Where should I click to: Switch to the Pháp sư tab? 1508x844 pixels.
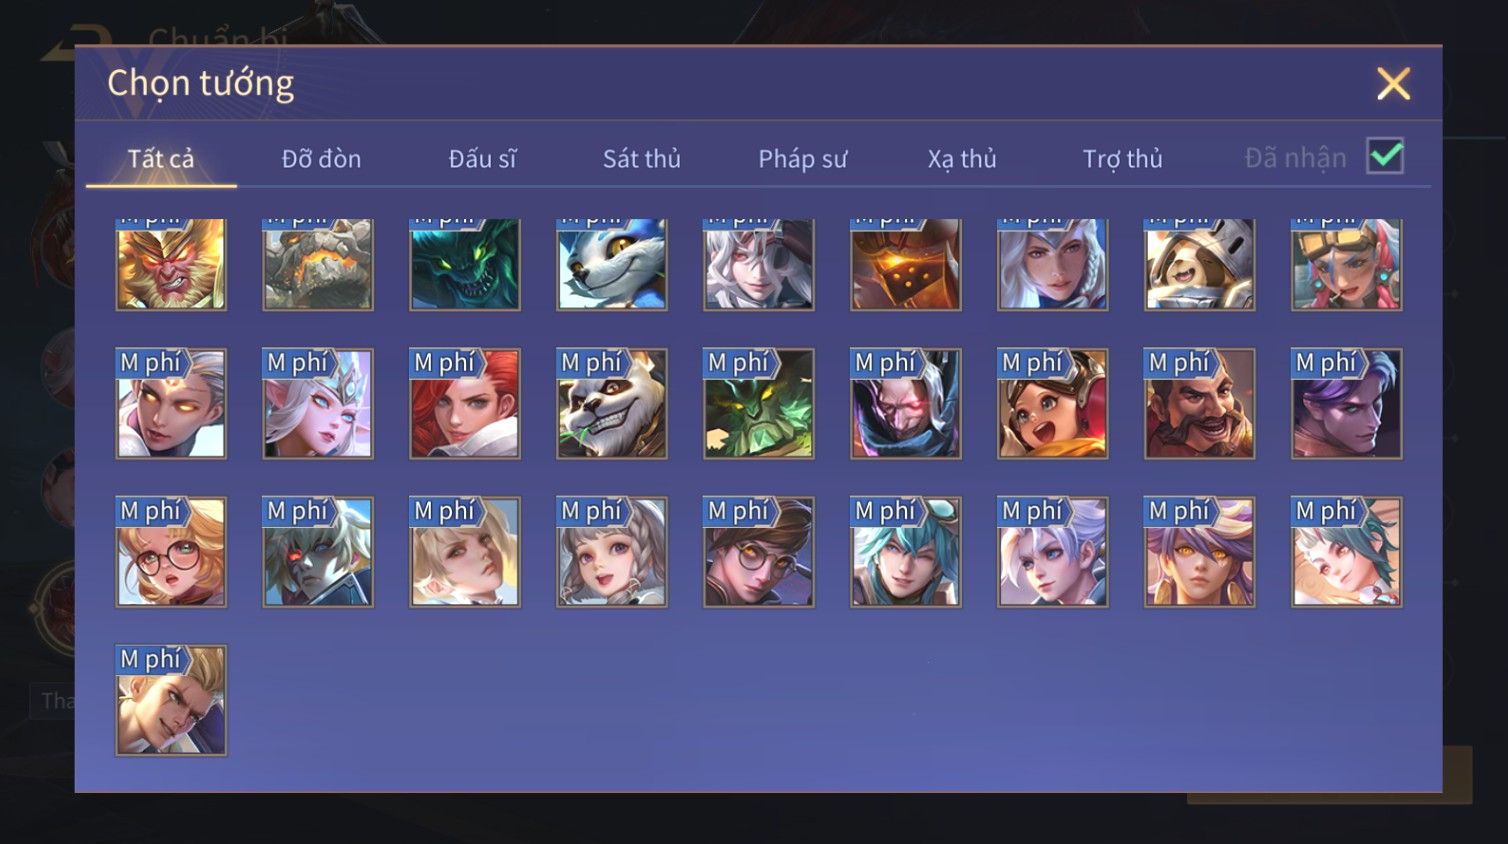(803, 158)
